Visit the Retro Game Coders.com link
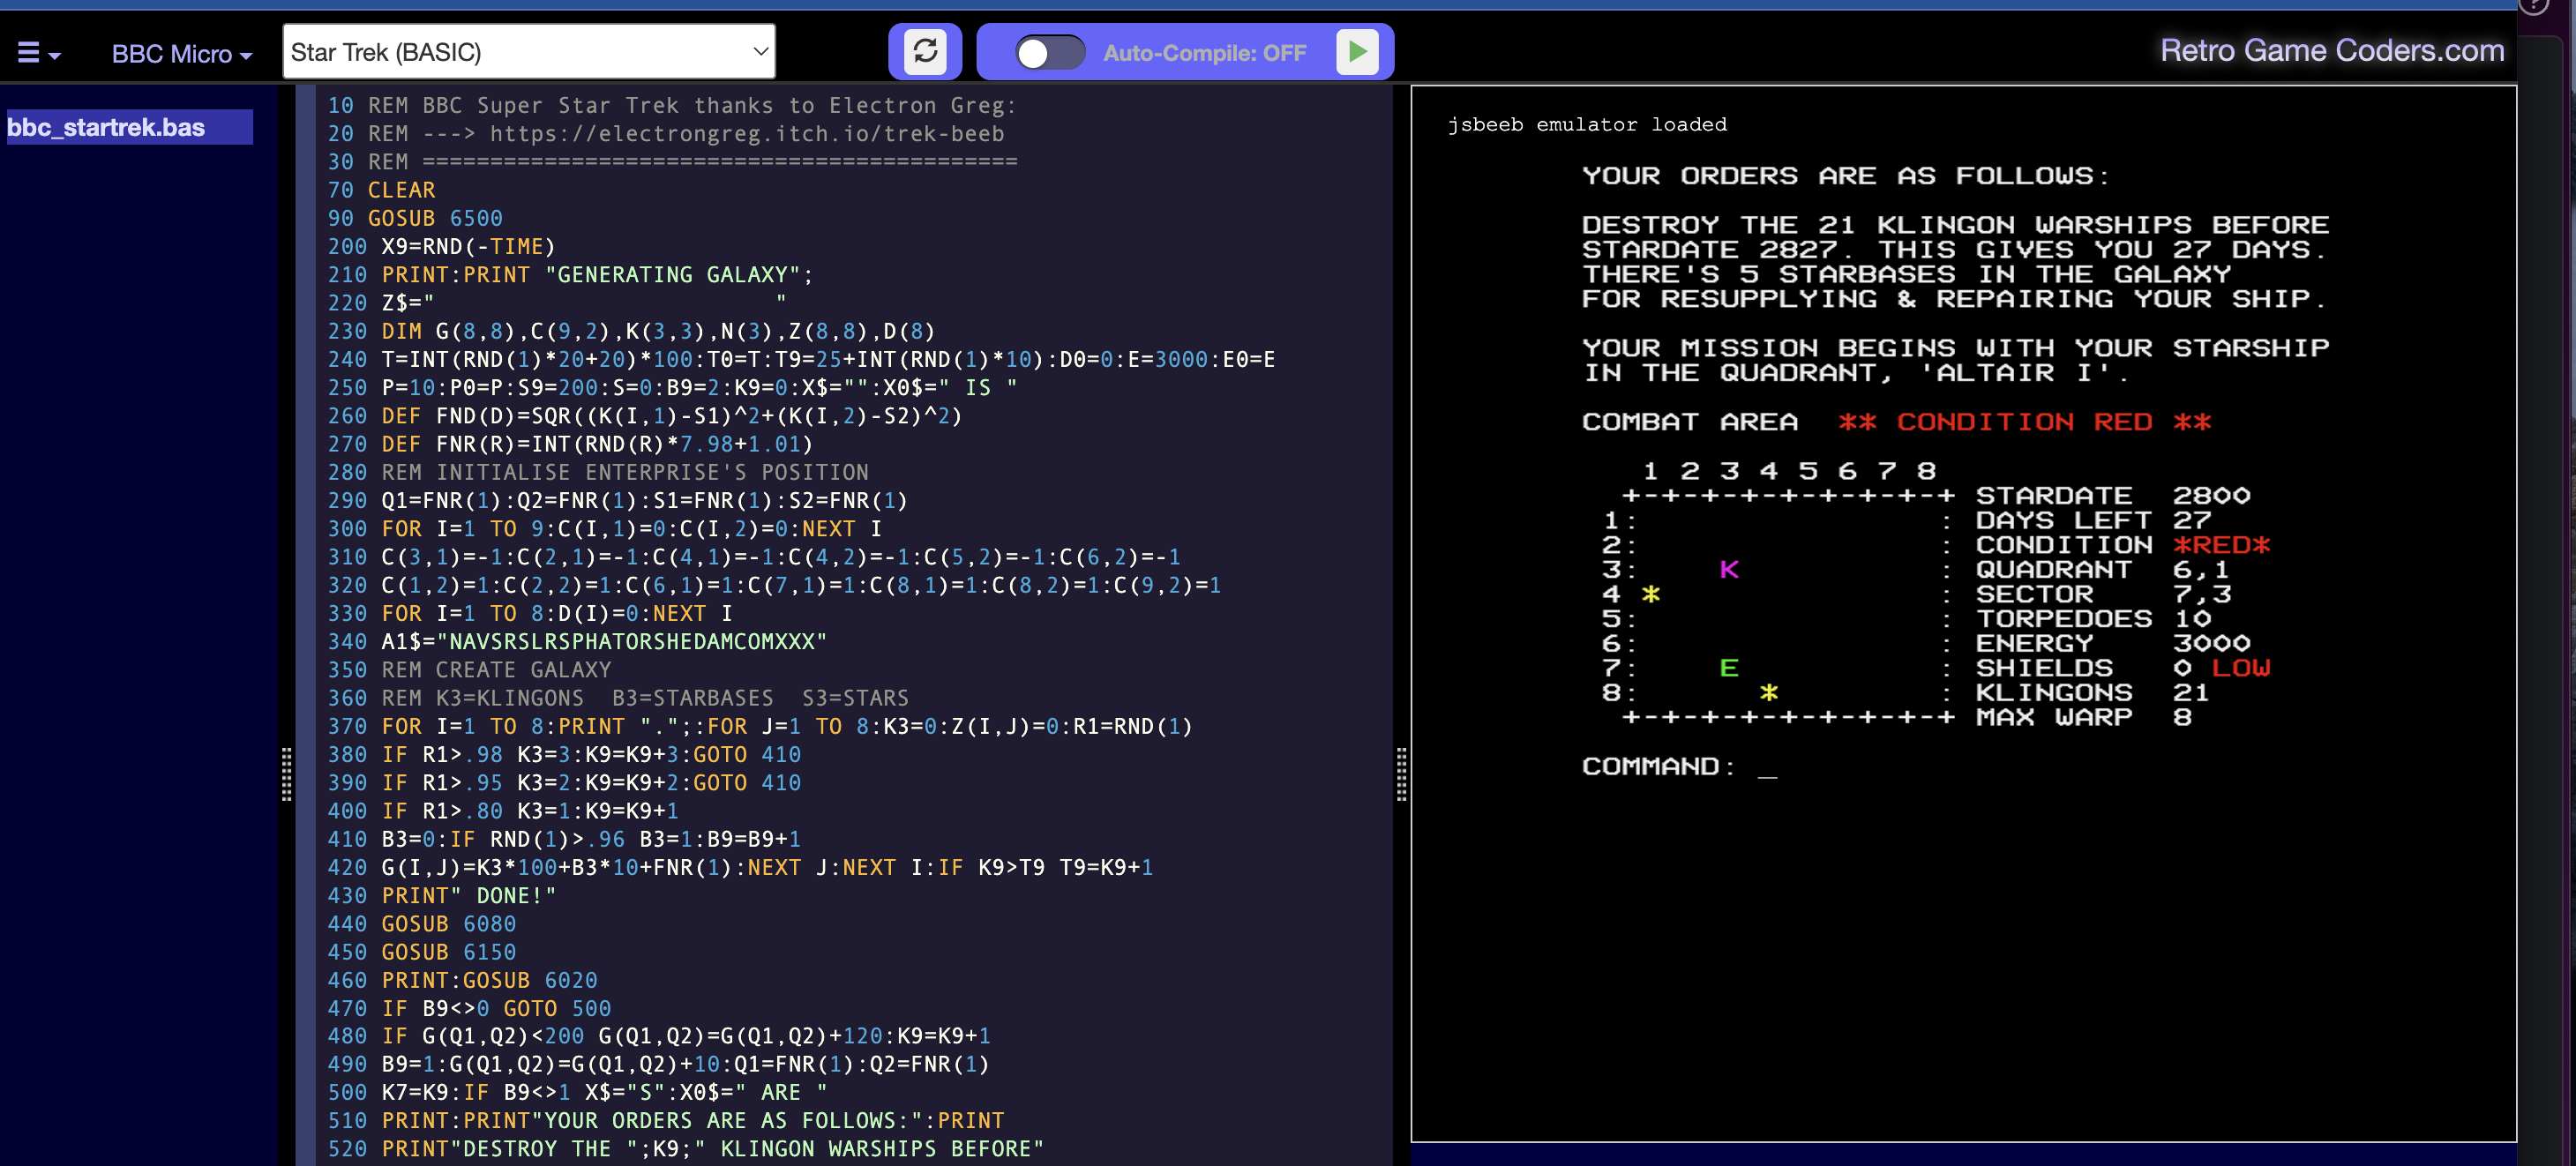 2330,50
